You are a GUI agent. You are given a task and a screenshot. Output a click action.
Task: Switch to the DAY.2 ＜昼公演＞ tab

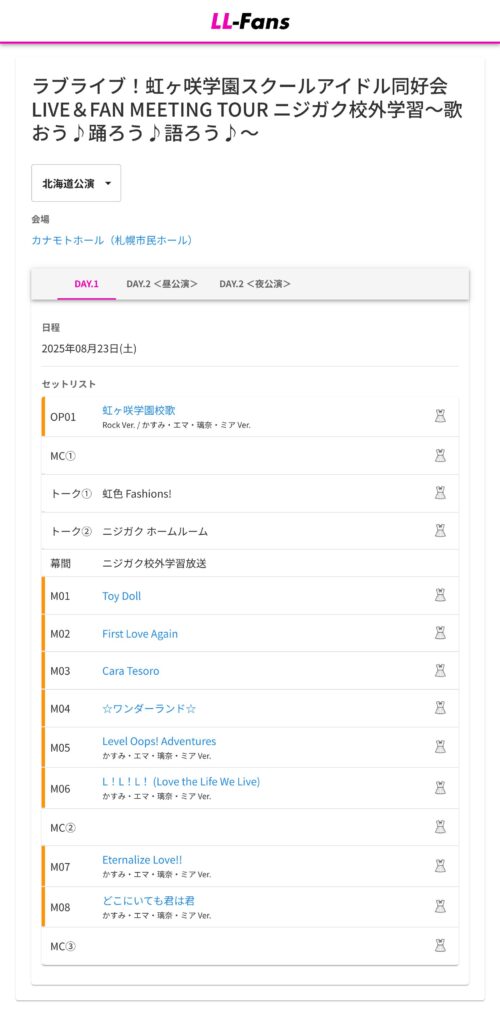point(162,284)
